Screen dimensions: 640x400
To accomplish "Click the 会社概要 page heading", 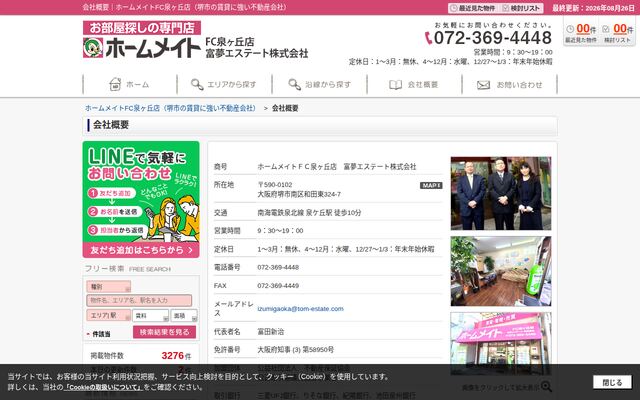I will (x=111, y=125).
